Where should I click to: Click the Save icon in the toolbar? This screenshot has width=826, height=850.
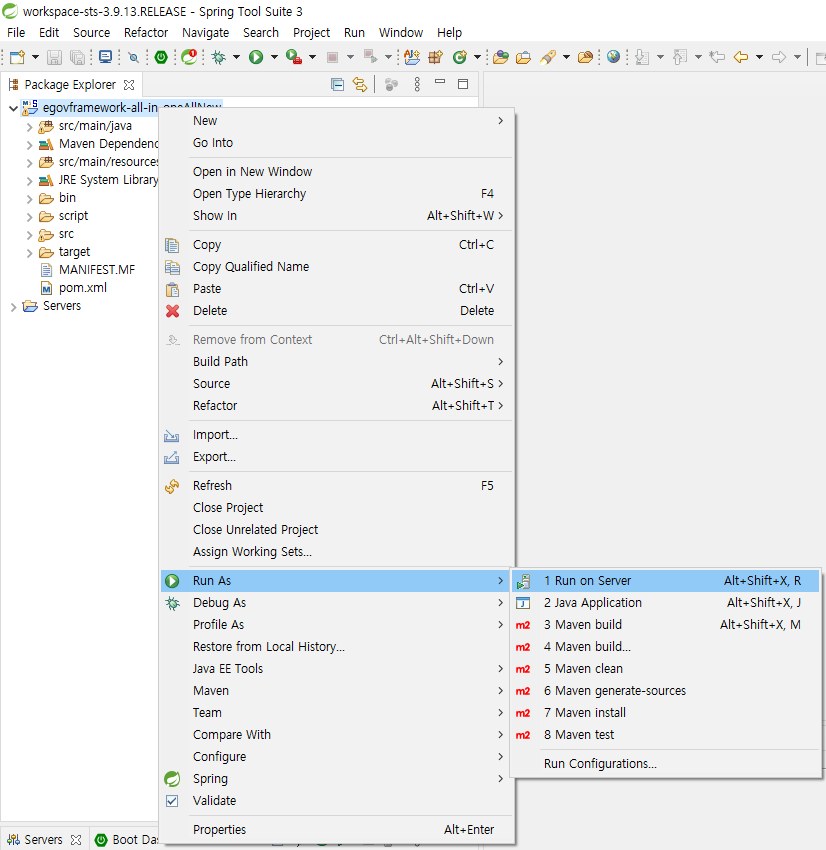click(x=54, y=58)
